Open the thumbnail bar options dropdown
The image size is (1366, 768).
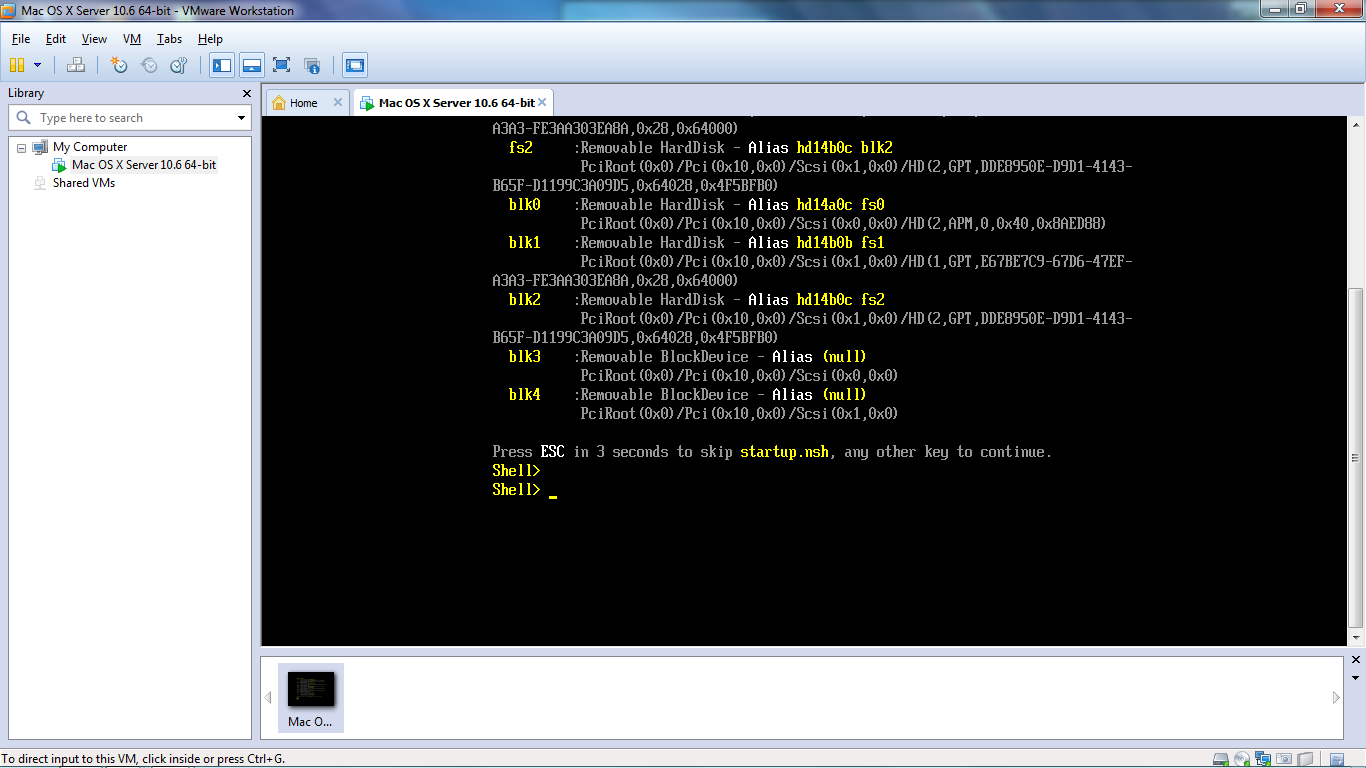[x=1356, y=678]
